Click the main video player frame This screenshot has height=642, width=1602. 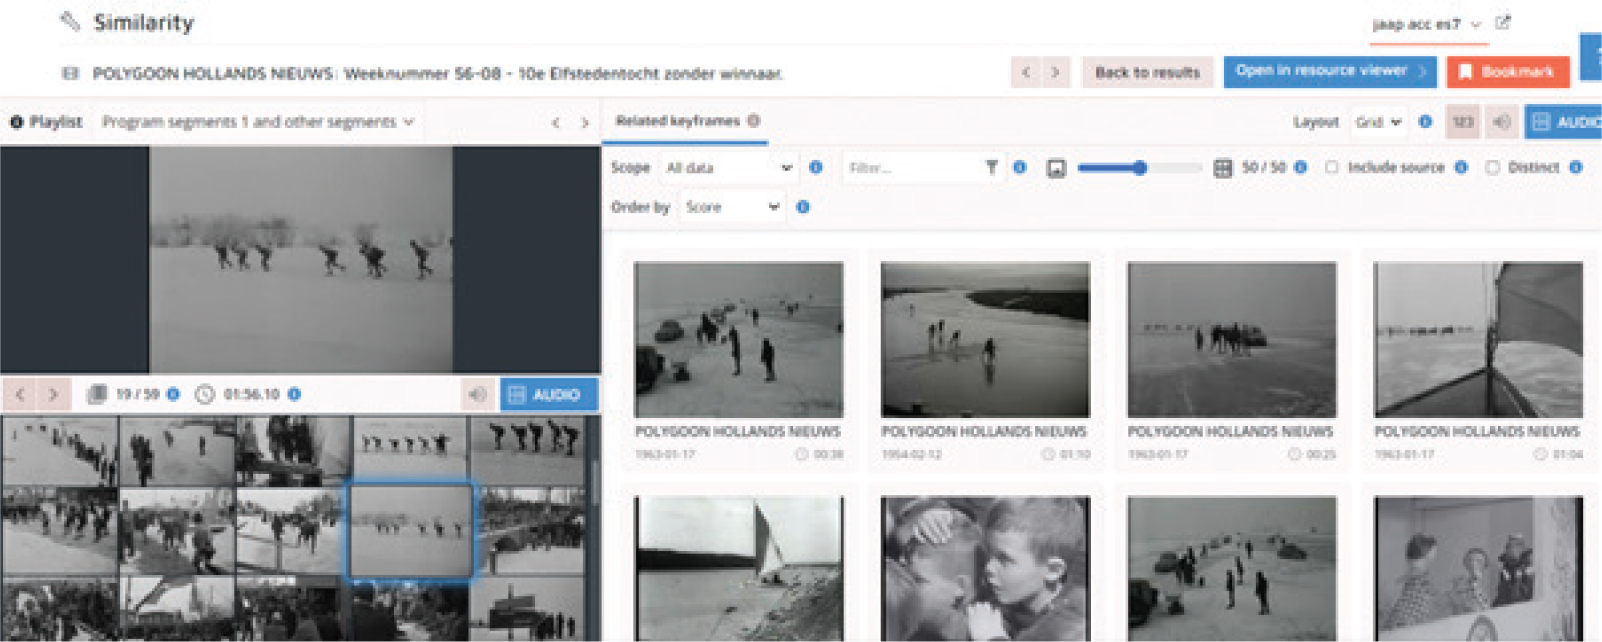point(301,260)
